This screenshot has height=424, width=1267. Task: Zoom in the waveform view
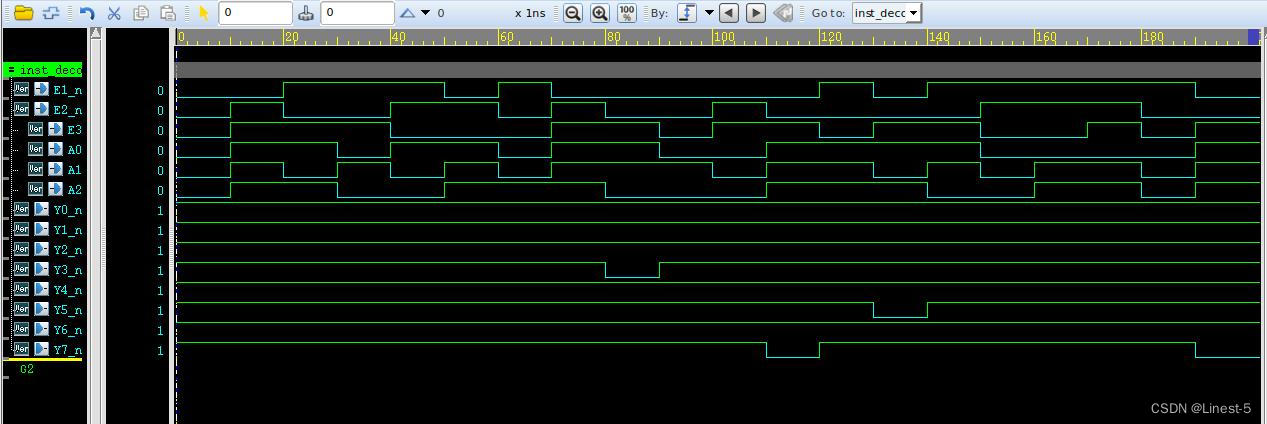(x=600, y=13)
